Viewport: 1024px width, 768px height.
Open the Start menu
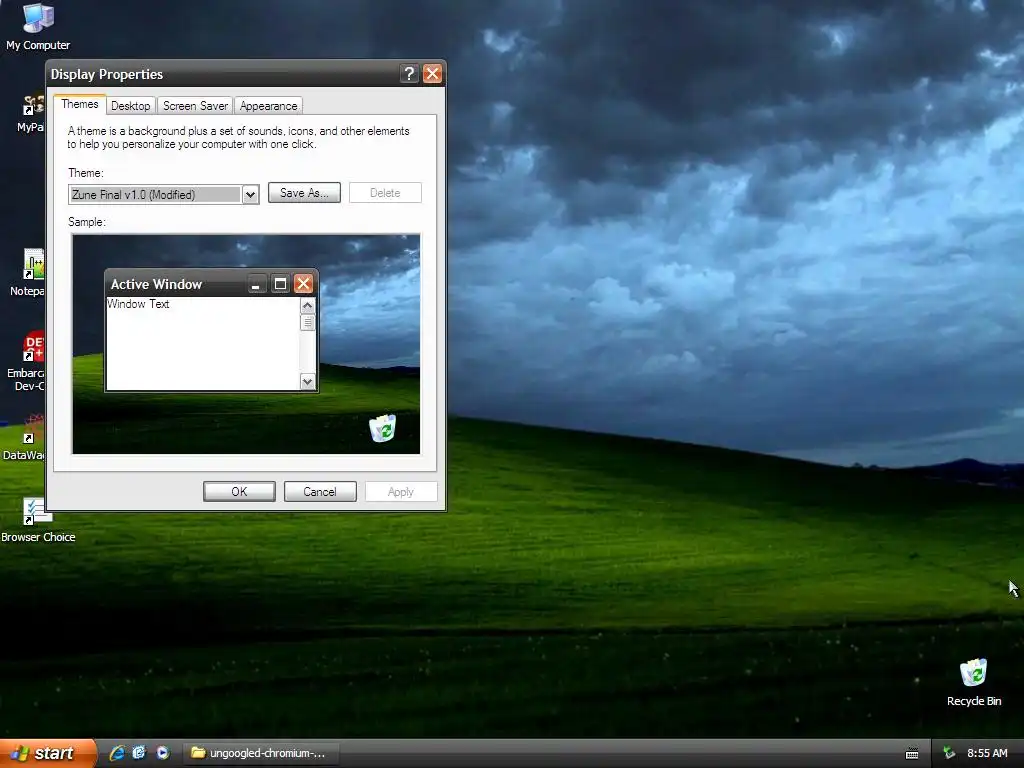click(47, 753)
